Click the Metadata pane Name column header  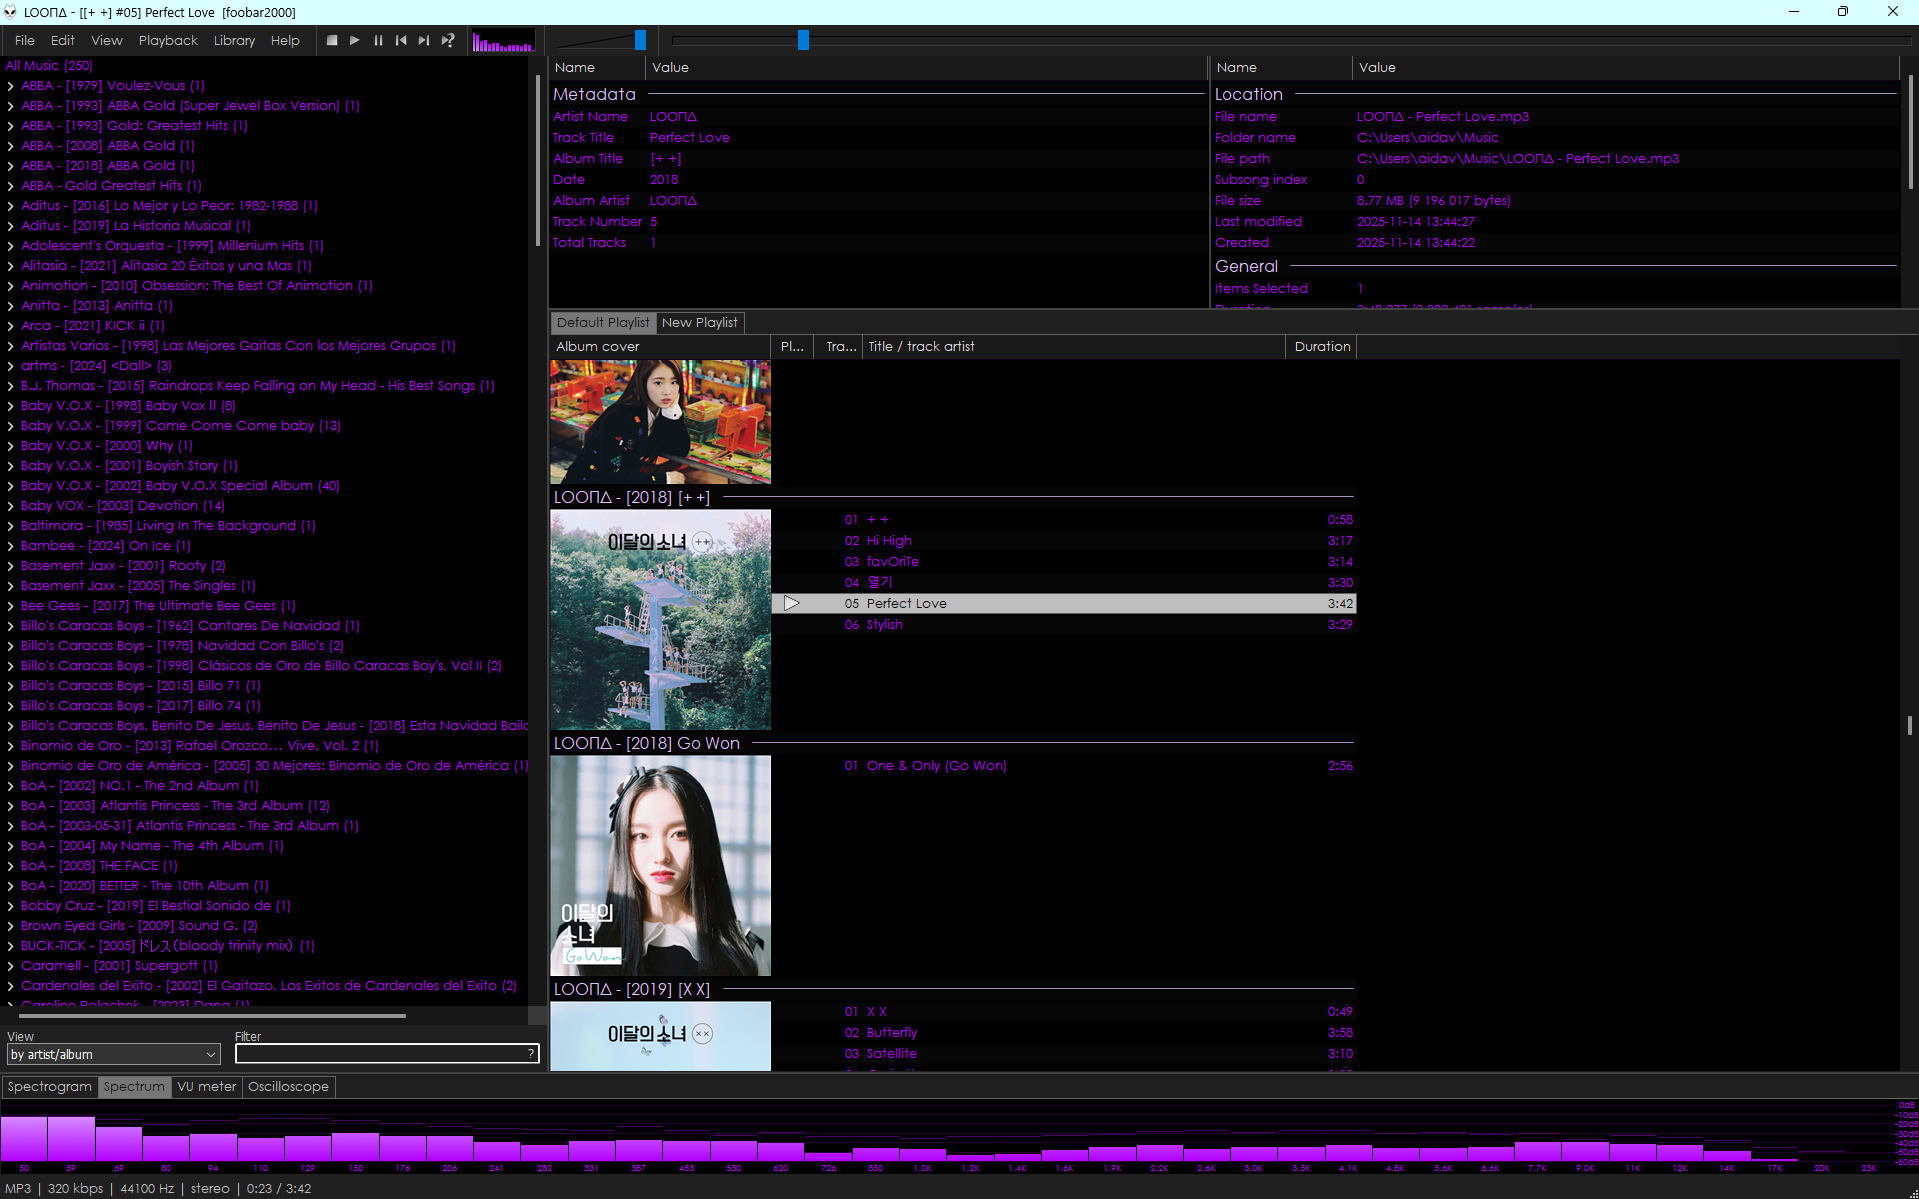coord(597,68)
